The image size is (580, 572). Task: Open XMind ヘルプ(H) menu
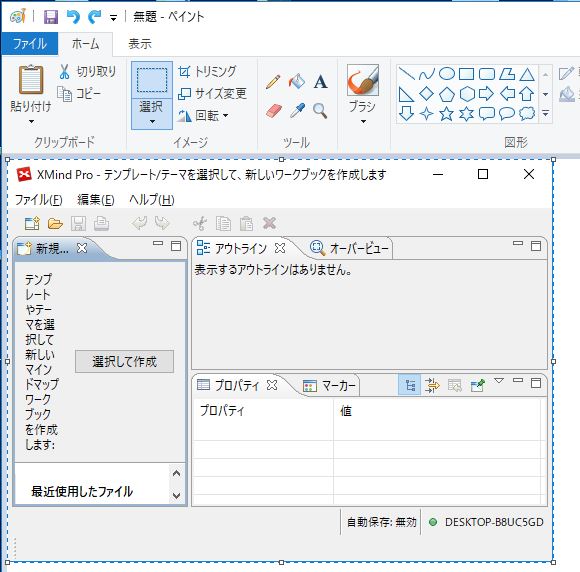coord(152,200)
